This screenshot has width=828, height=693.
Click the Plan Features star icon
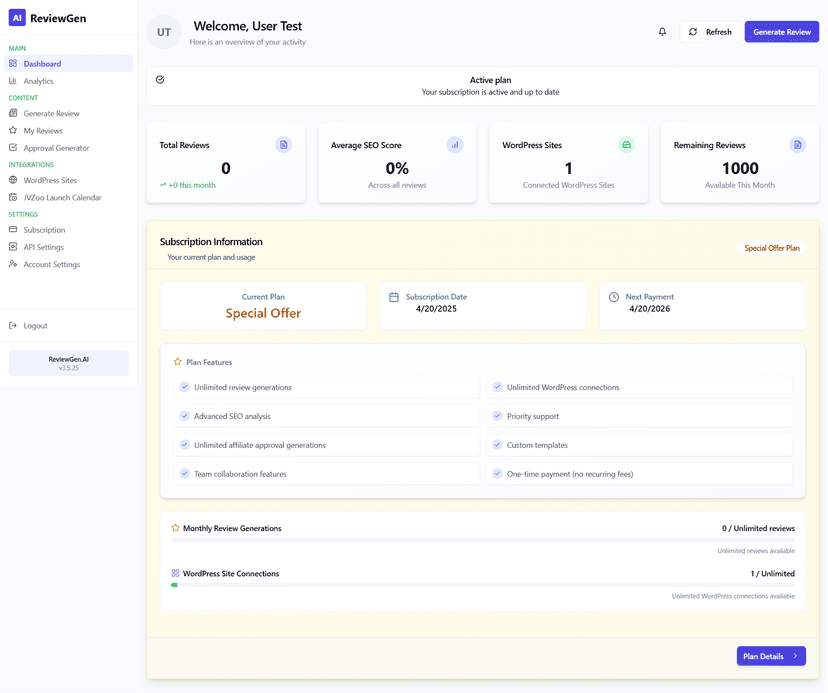pyautogui.click(x=178, y=362)
